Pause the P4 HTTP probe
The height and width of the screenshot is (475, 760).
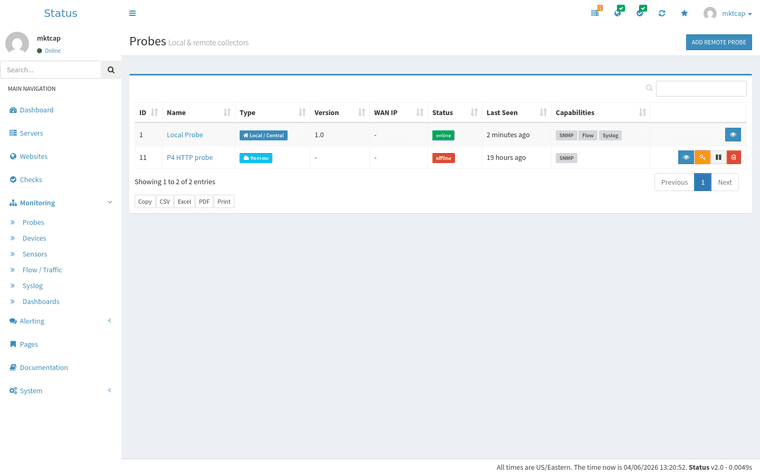(718, 157)
